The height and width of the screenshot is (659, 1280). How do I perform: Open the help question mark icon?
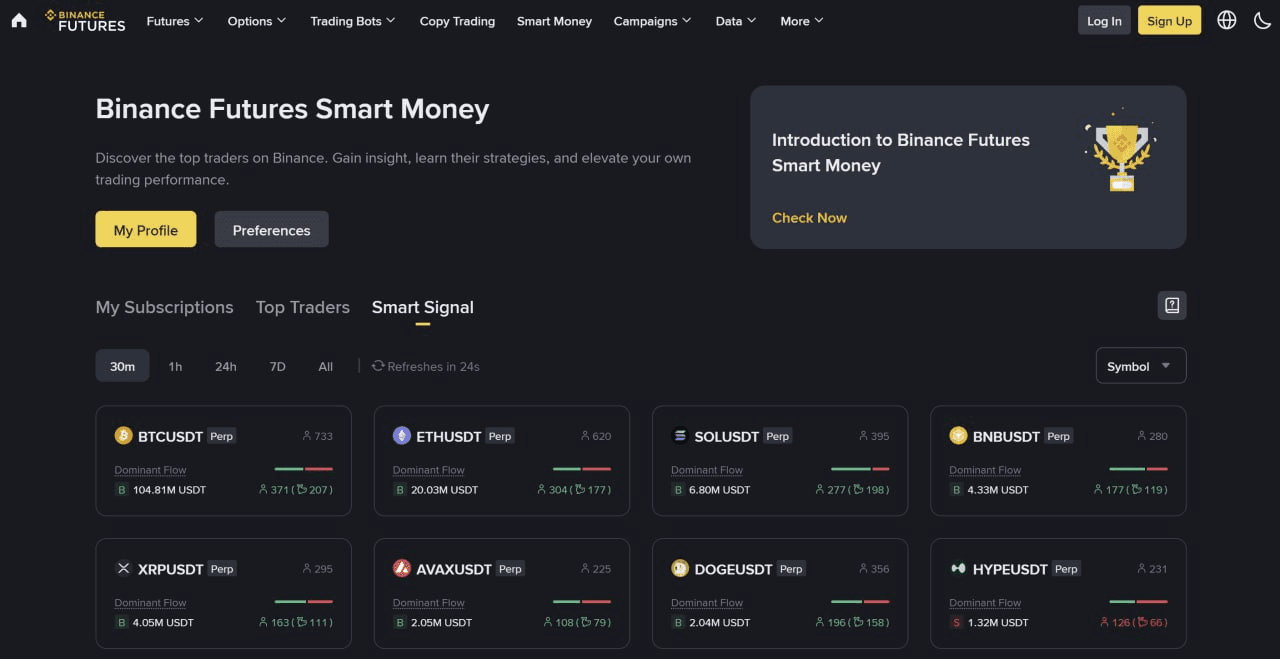(1171, 305)
